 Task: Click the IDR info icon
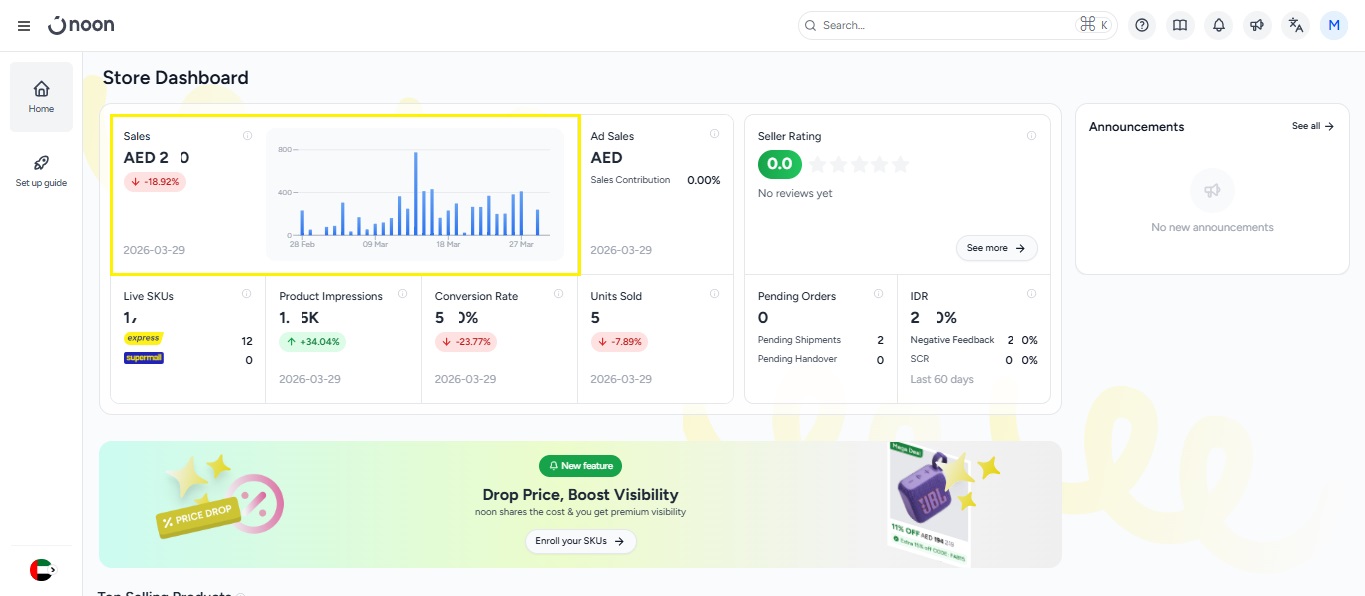coord(1031,294)
